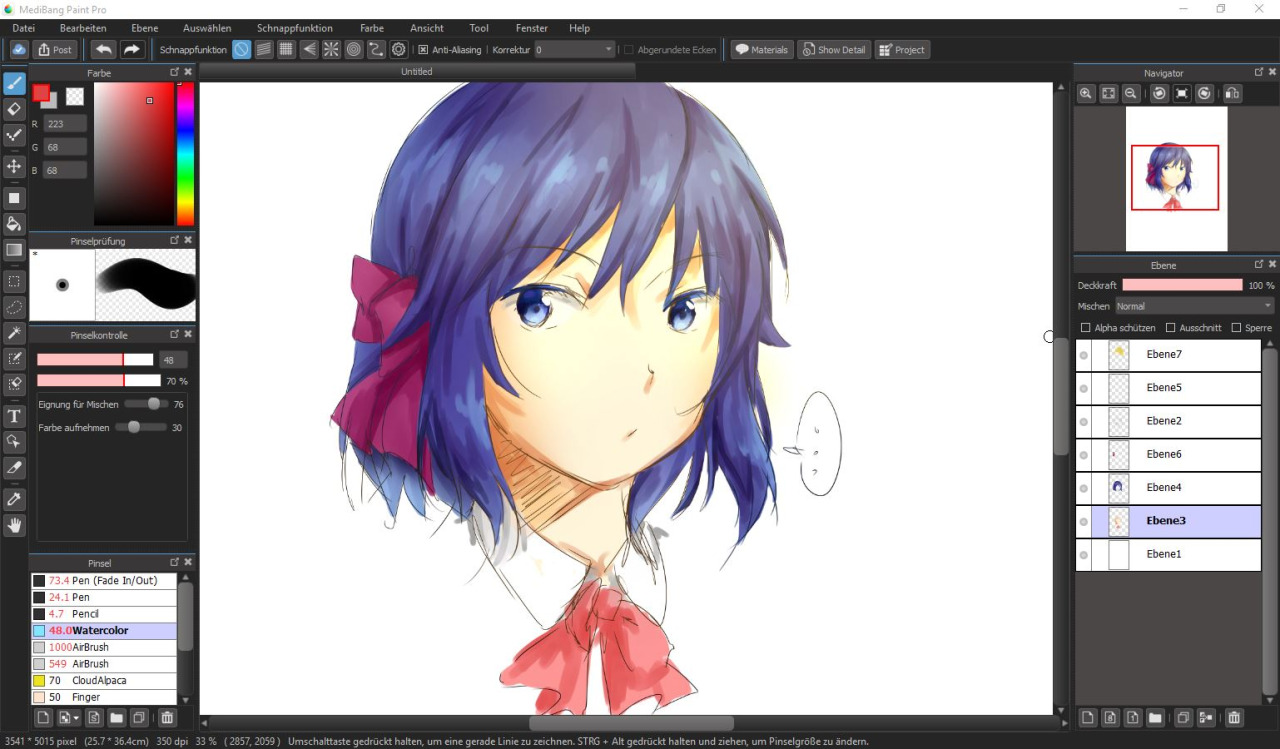Screen dimensions: 1280x749
Task: Select the Move tool
Action: click(14, 166)
